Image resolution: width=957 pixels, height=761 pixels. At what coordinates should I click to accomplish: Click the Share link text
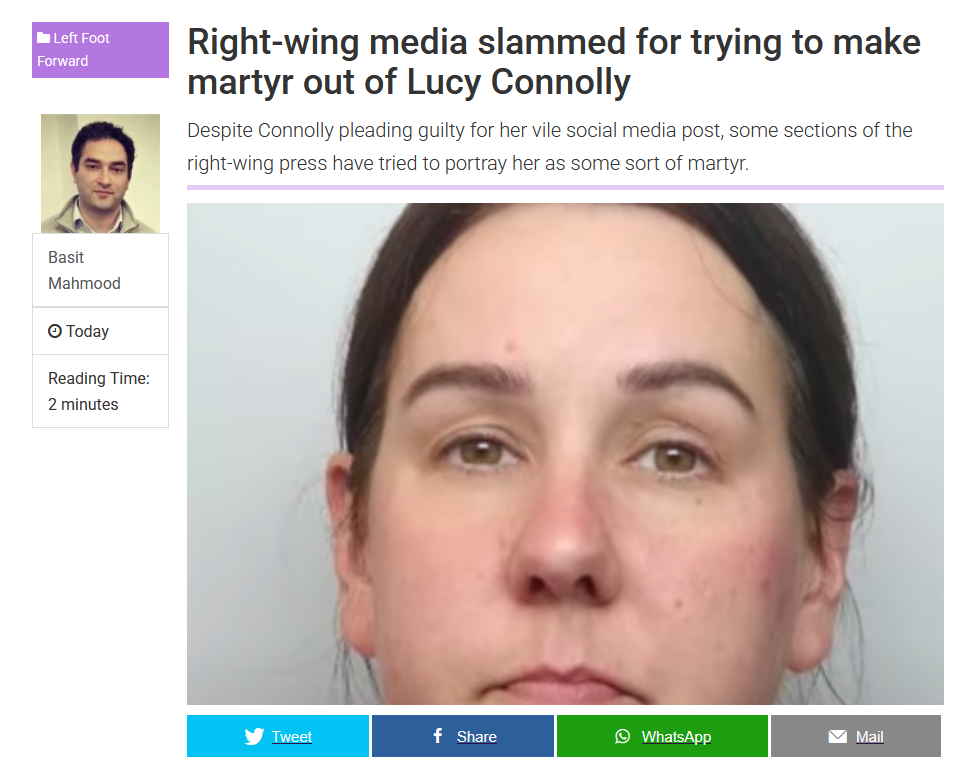click(477, 737)
